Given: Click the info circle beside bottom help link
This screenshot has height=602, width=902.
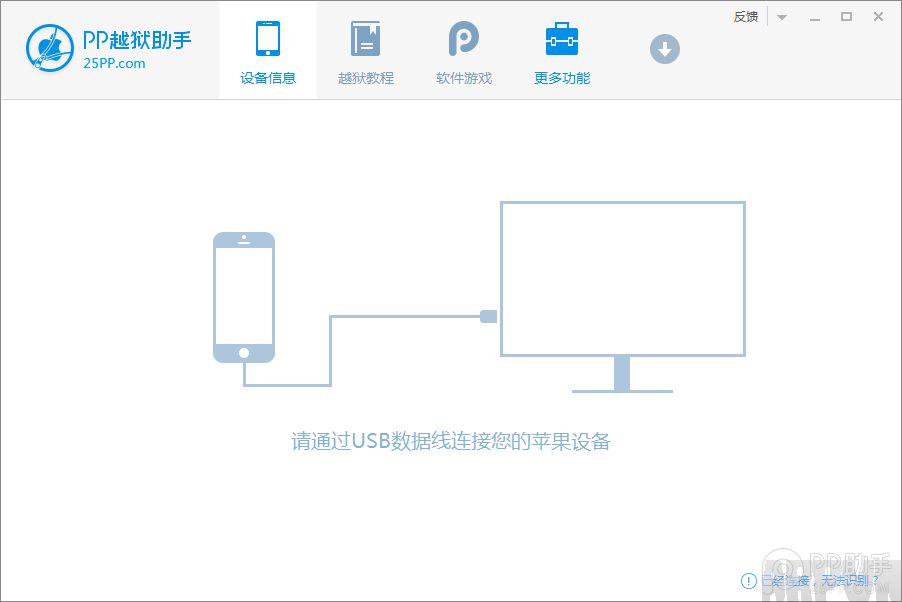Looking at the screenshot, I should tap(749, 581).
